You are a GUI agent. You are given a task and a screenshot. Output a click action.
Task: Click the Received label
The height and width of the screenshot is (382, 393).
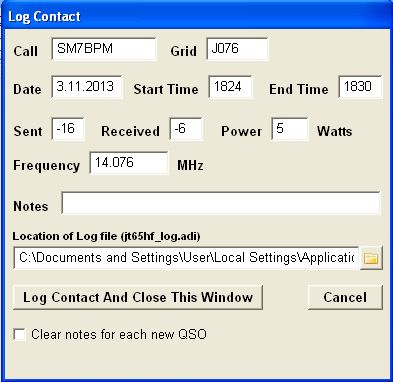[130, 131]
